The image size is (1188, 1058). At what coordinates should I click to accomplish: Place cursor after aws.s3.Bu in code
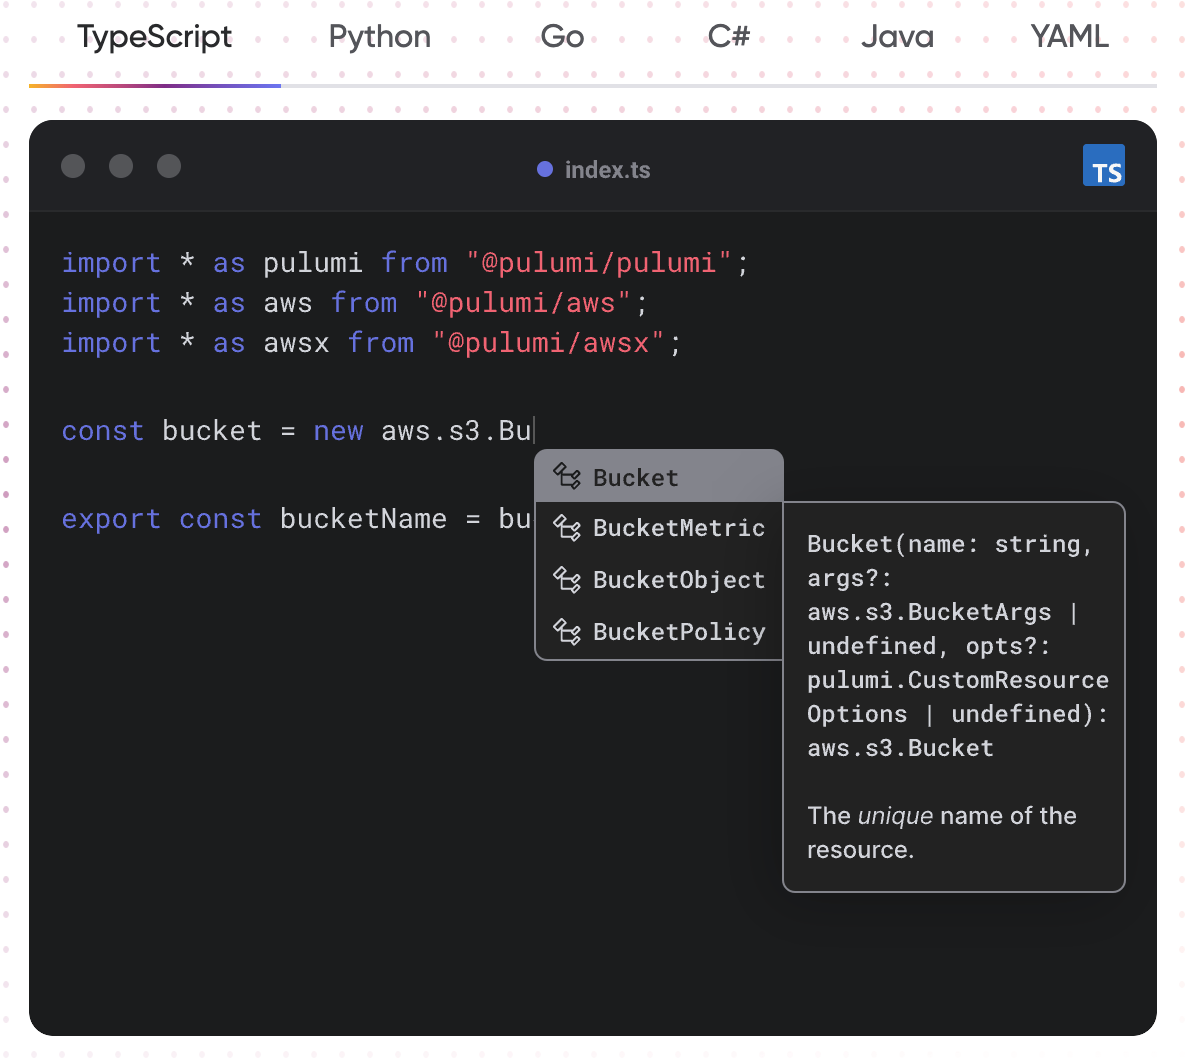pyautogui.click(x=533, y=430)
